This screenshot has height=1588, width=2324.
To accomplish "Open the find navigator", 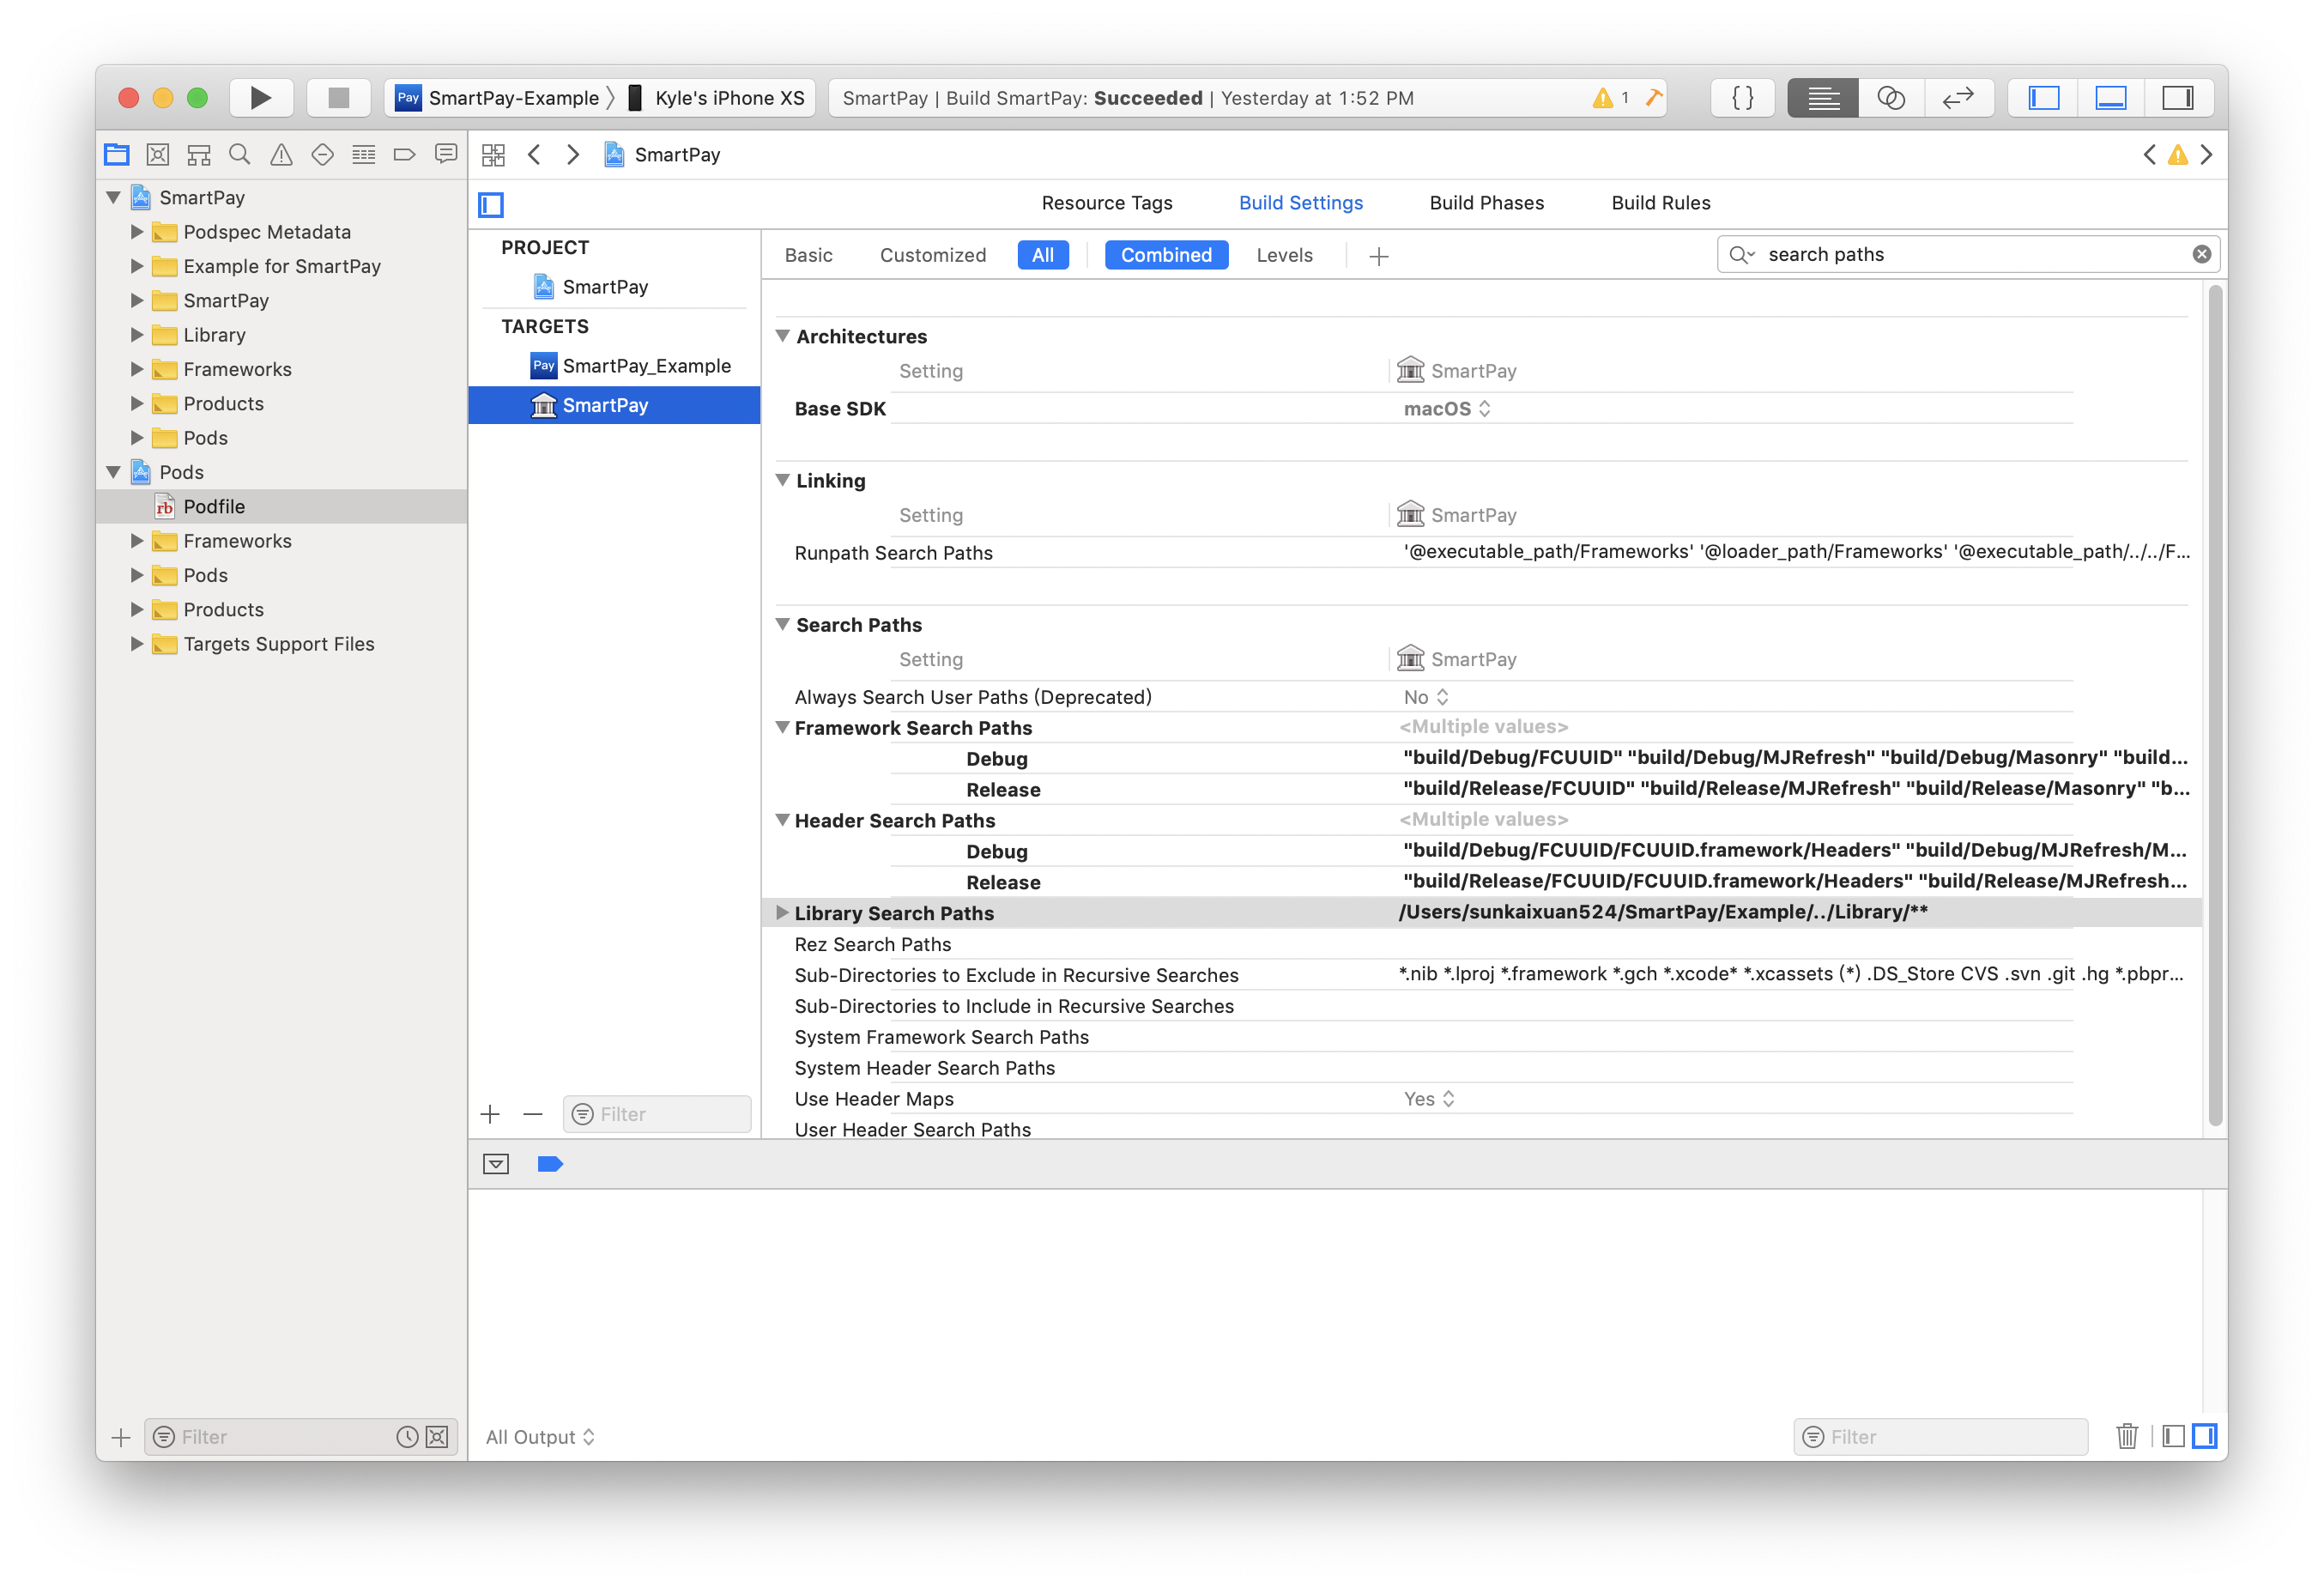I will [240, 155].
